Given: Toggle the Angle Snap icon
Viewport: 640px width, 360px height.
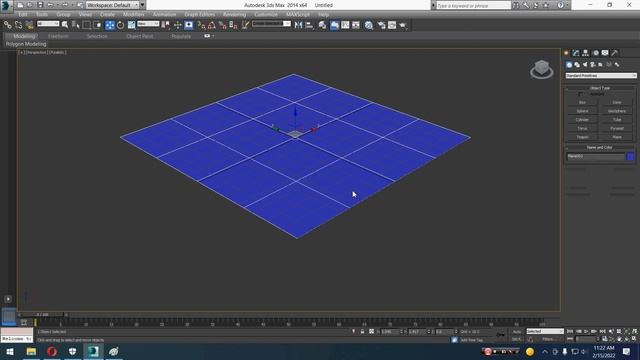Looking at the screenshot, I should click(x=212, y=25).
